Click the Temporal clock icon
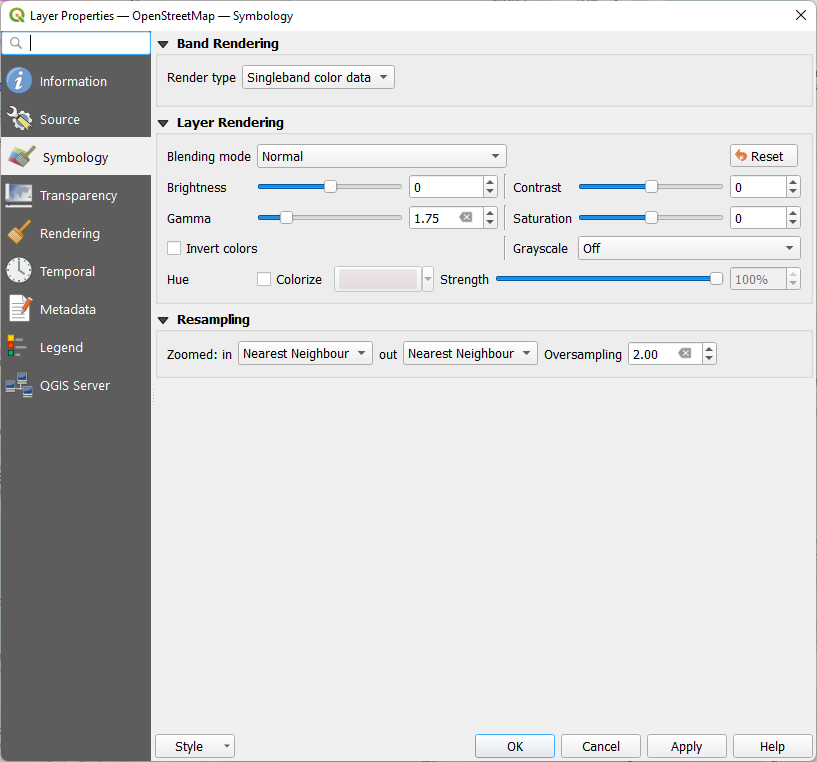 [19, 271]
